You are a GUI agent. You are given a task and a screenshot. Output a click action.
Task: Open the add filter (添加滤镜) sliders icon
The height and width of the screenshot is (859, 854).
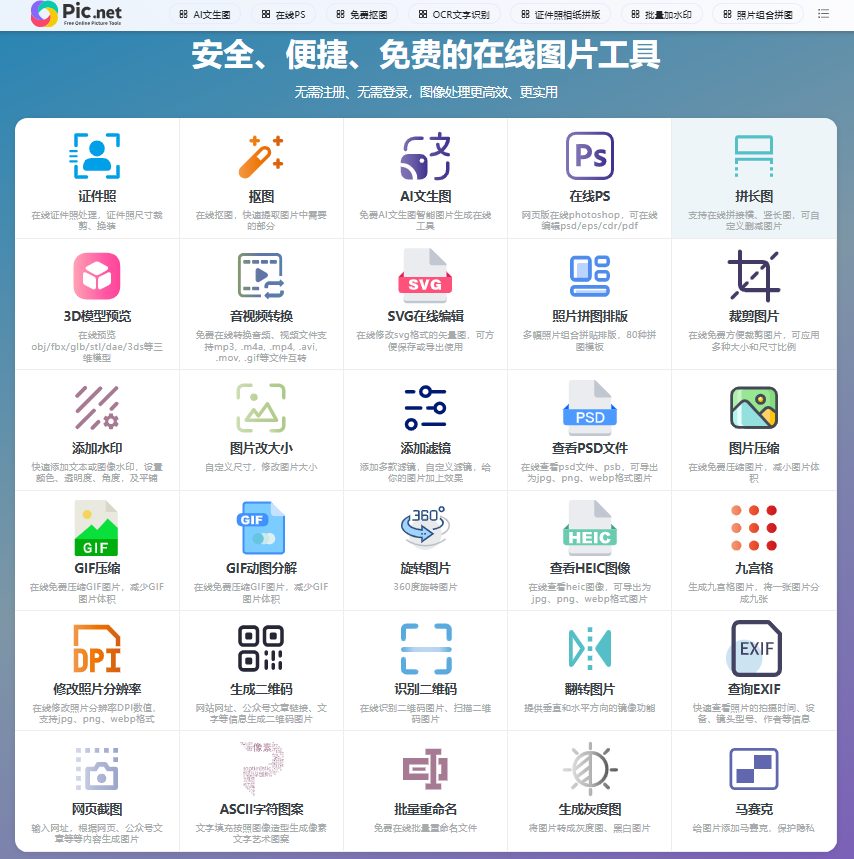pos(425,407)
